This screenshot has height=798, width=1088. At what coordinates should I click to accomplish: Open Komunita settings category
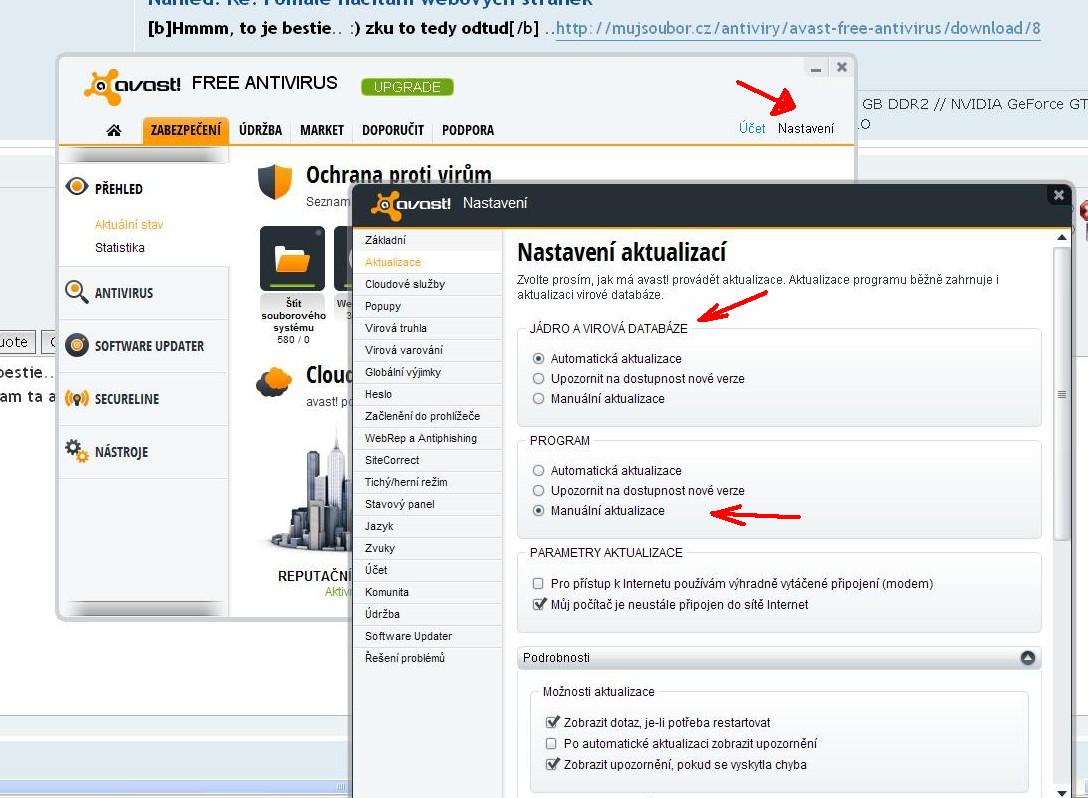click(427, 592)
